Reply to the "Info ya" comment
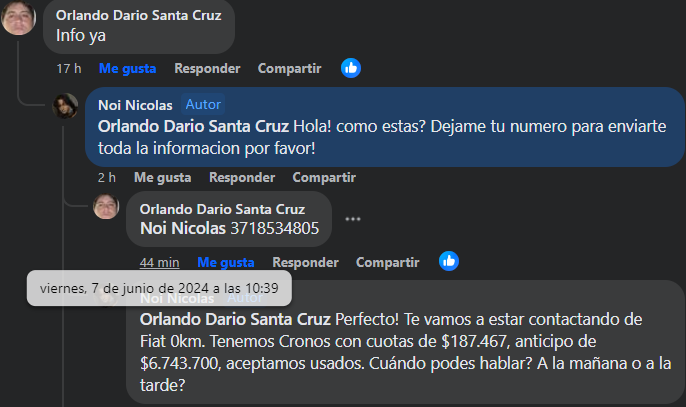The image size is (686, 407). 207,68
